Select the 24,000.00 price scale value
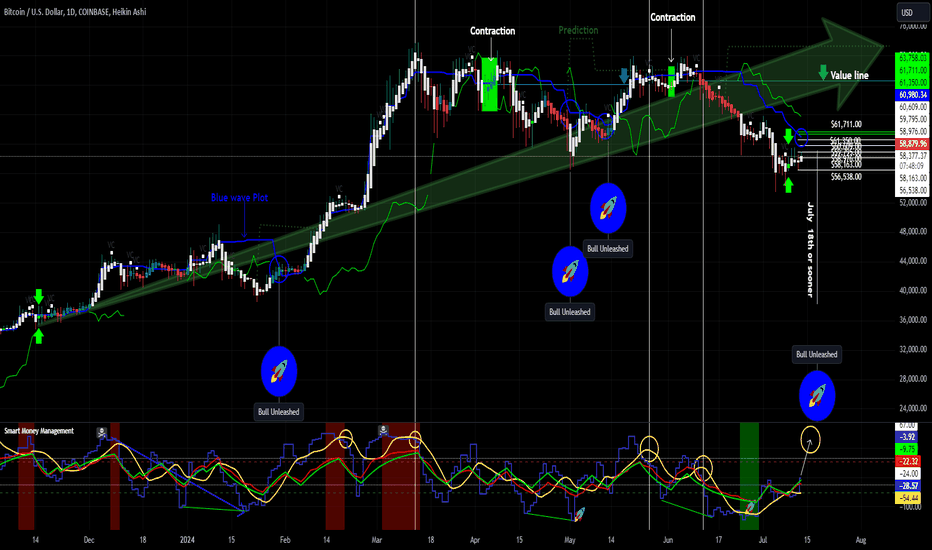 point(913,408)
